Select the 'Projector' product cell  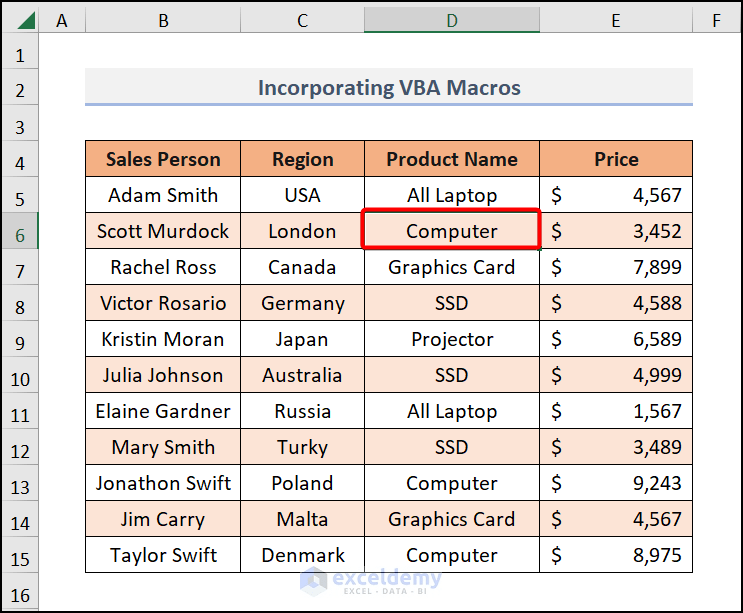pos(452,339)
